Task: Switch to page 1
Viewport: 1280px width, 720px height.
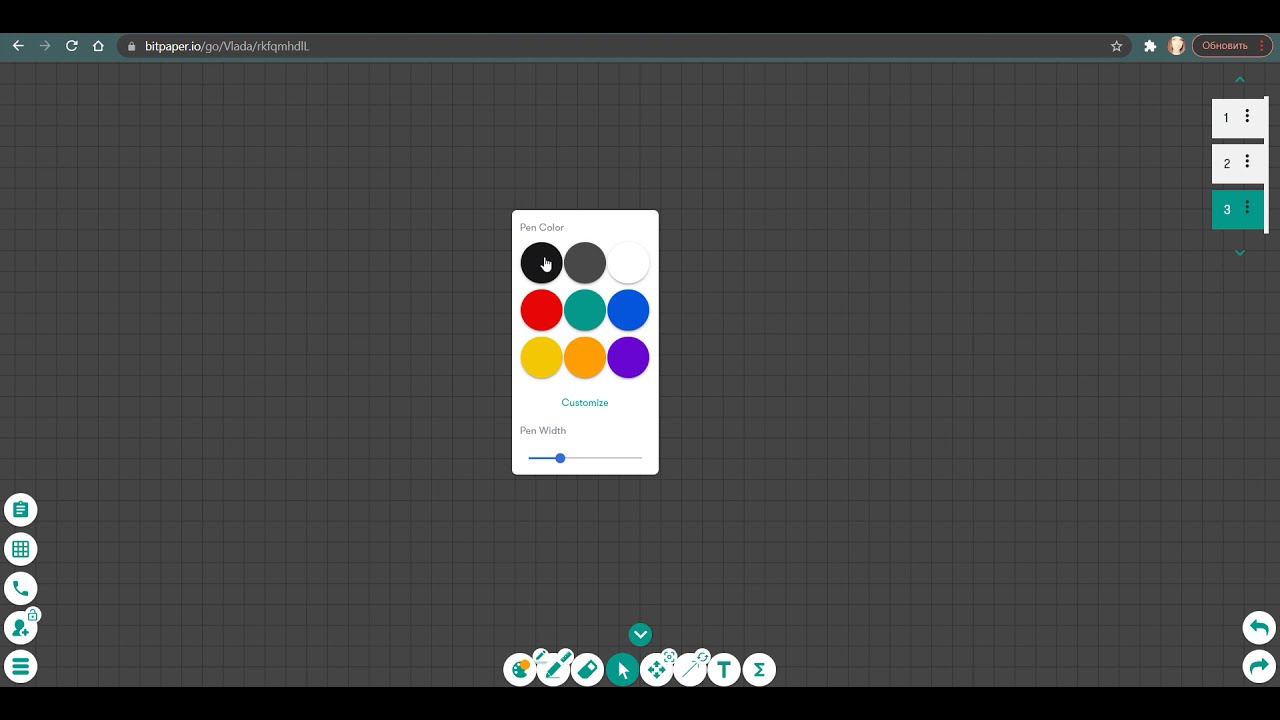Action: 1226,118
